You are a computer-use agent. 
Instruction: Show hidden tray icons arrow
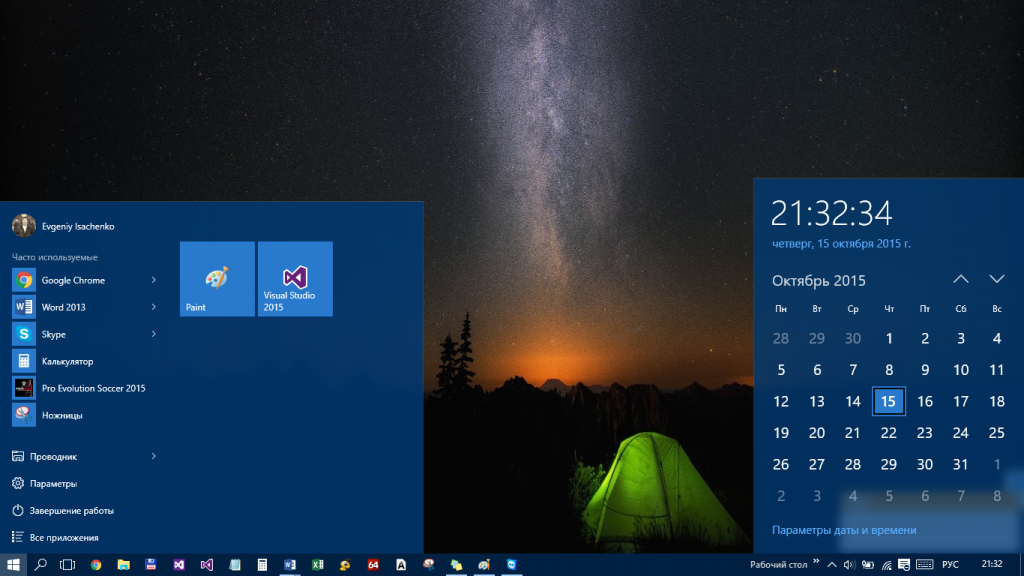(x=831, y=565)
